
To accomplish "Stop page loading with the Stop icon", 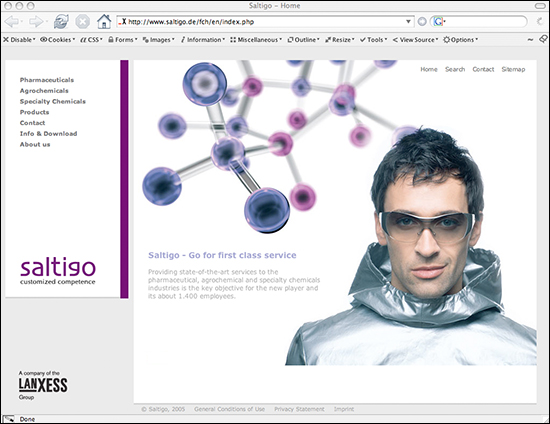I will coord(82,22).
